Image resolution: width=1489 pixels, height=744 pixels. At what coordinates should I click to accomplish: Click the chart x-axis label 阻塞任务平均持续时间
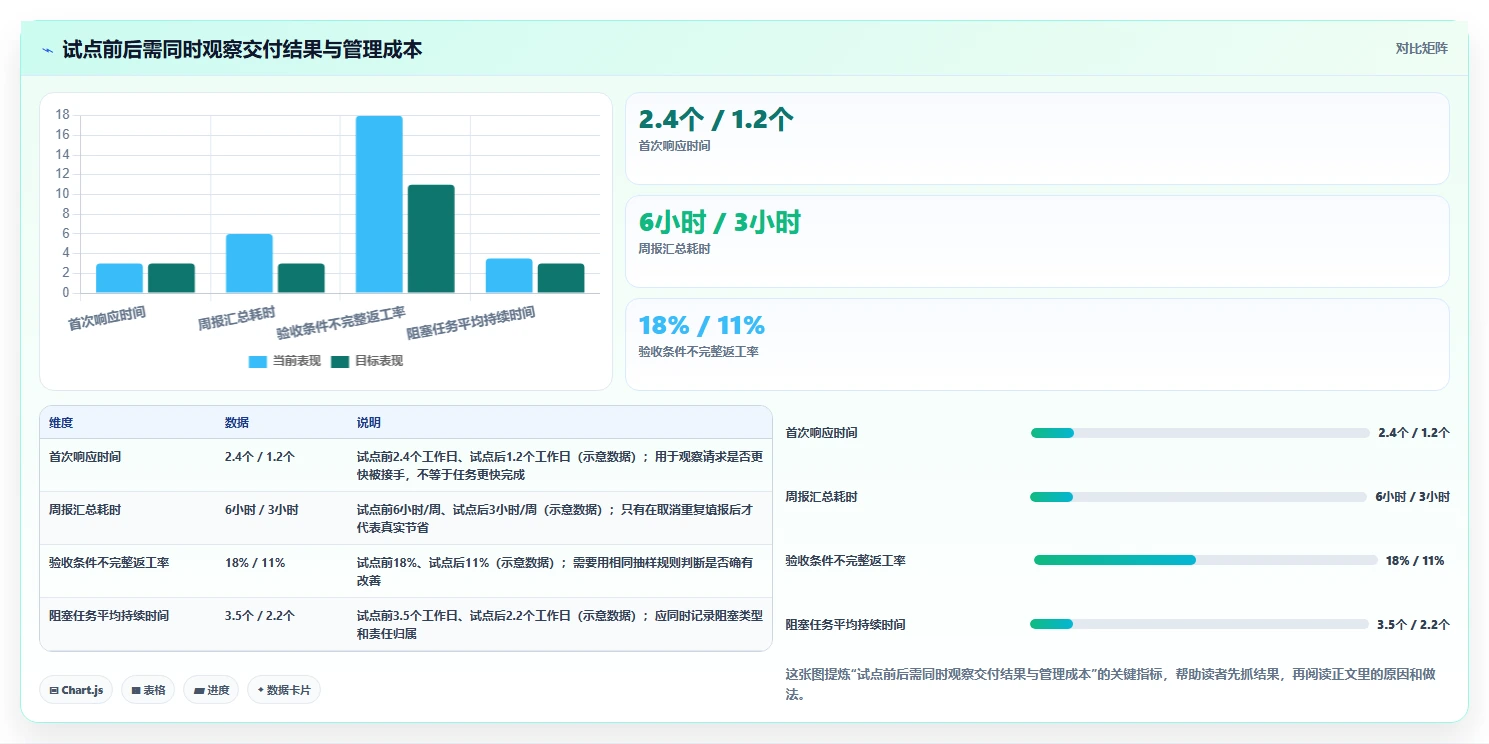470,323
